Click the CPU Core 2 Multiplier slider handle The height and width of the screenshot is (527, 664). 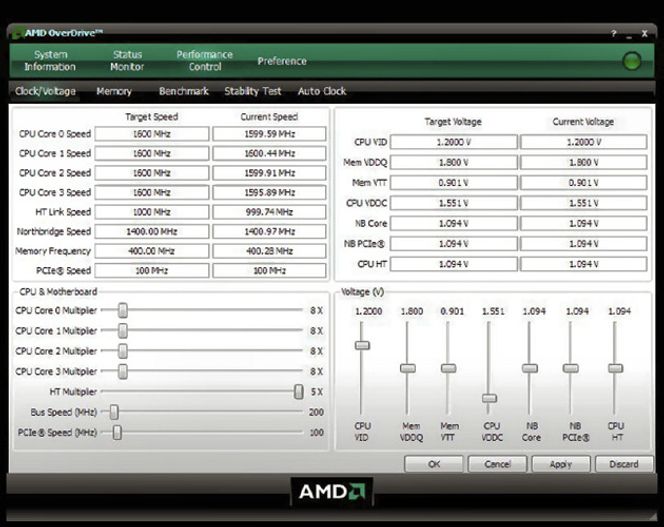coord(123,351)
